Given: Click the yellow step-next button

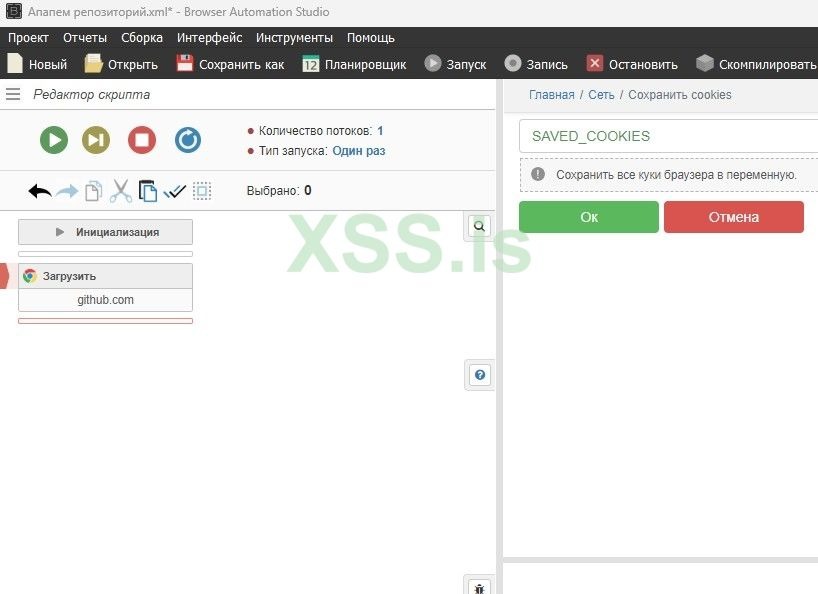Looking at the screenshot, I should point(96,140).
